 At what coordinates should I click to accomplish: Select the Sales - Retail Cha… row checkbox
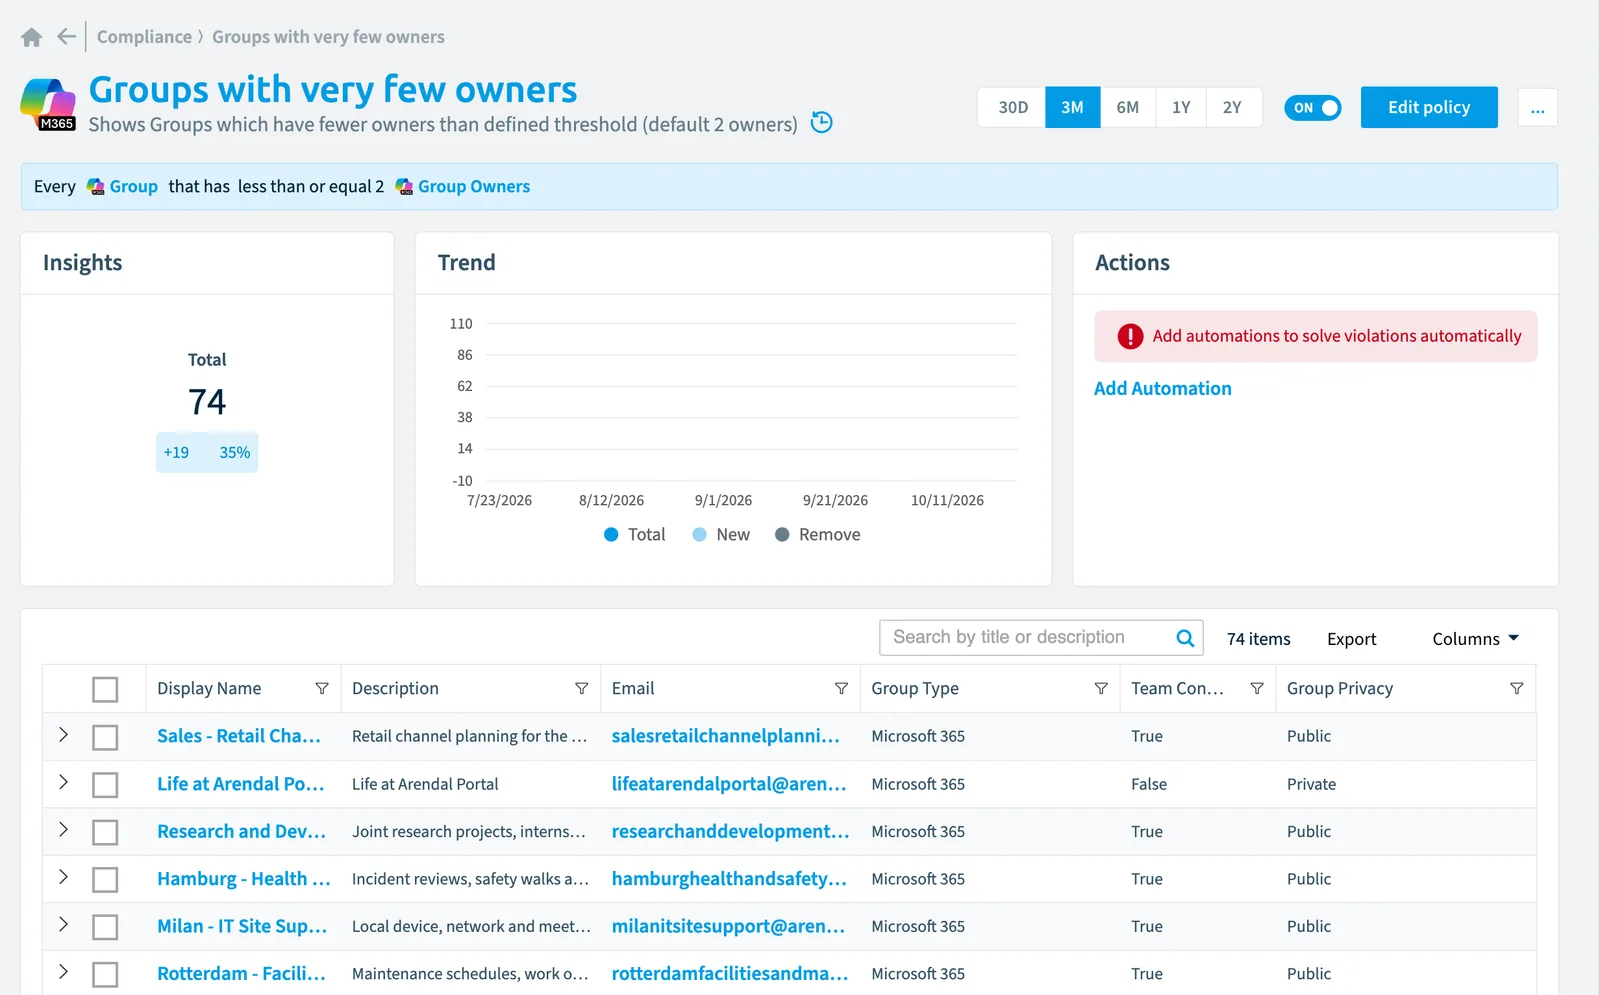[105, 737]
